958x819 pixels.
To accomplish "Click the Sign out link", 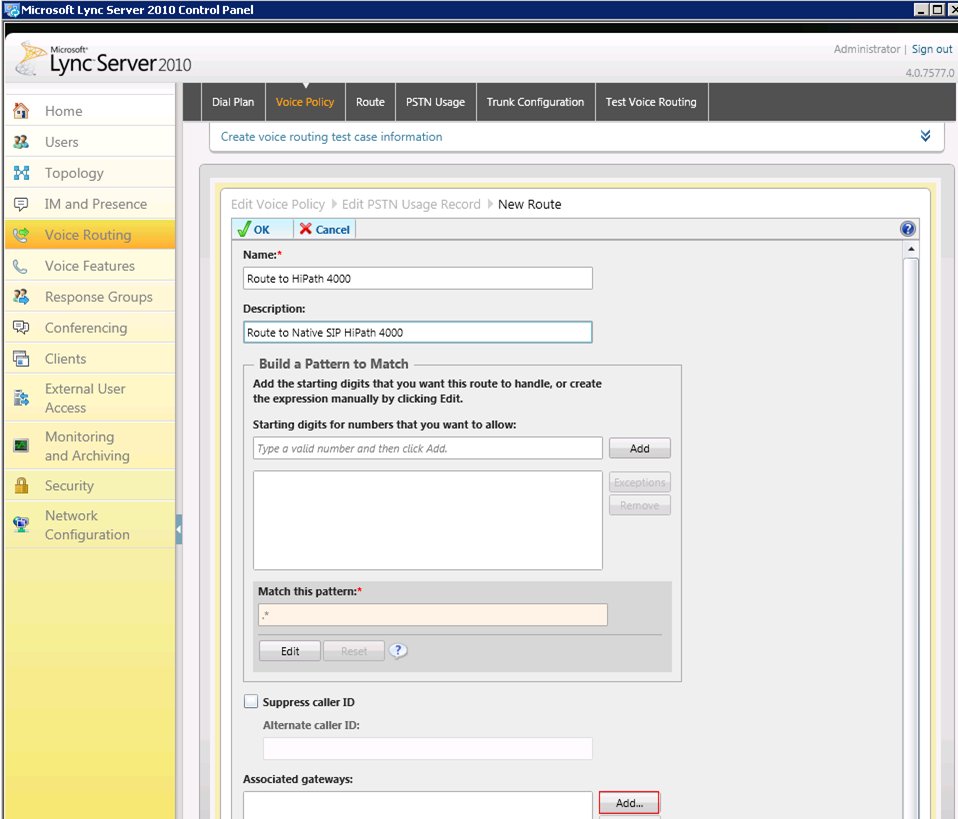I will pyautogui.click(x=932, y=49).
